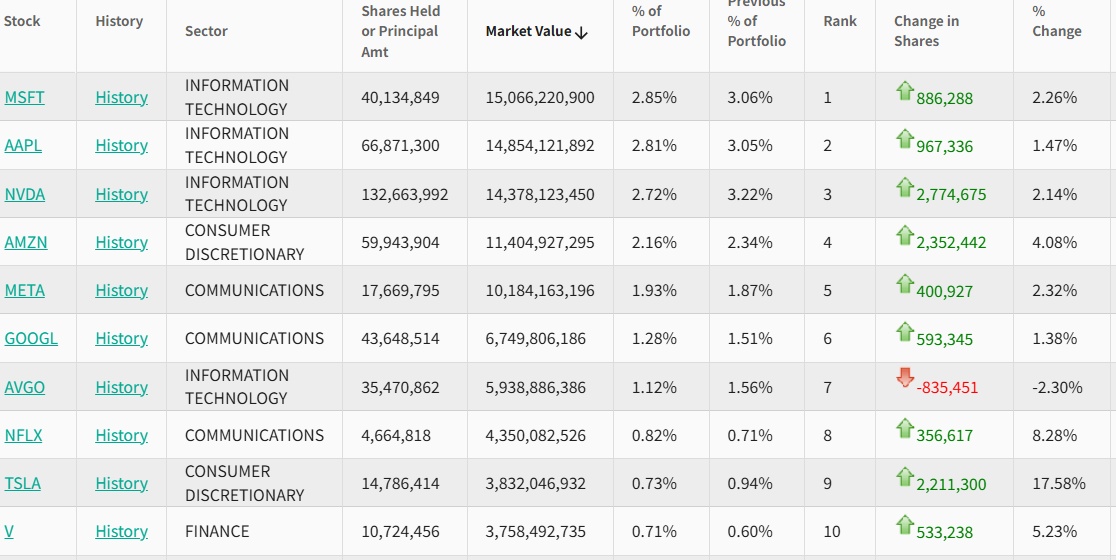
Task: Click the green up arrow in MSFT row
Action: (x=905, y=91)
